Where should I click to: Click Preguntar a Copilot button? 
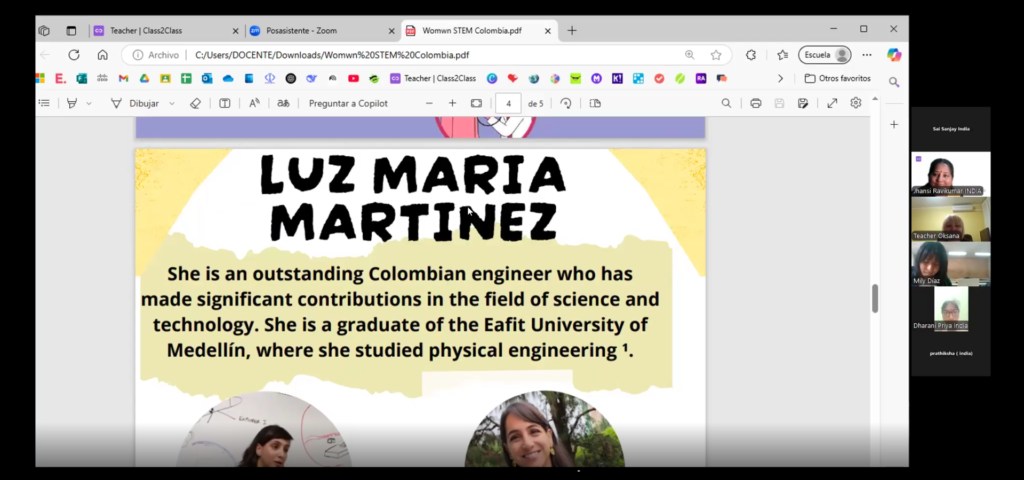348,103
